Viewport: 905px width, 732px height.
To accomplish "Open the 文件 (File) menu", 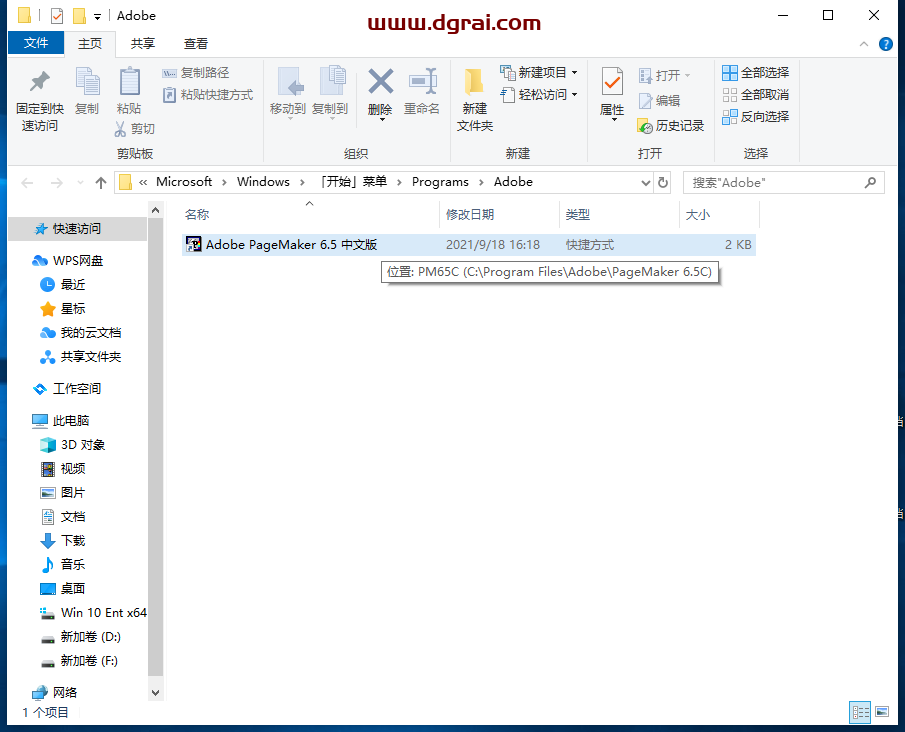I will pos(36,43).
